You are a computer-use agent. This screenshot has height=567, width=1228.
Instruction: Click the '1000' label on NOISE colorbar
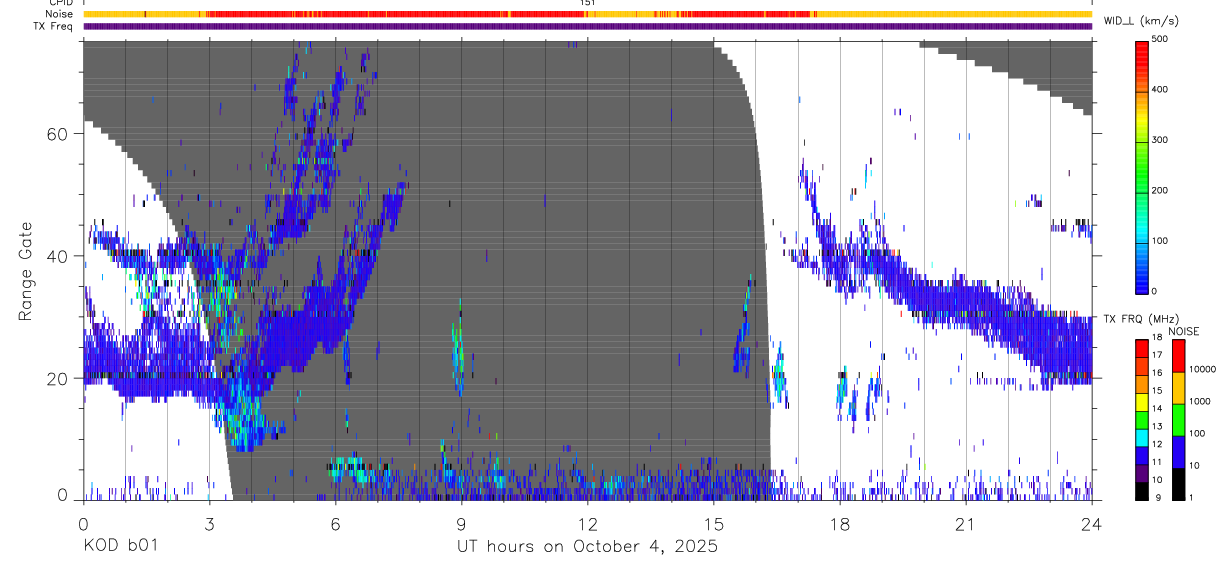point(1200,401)
